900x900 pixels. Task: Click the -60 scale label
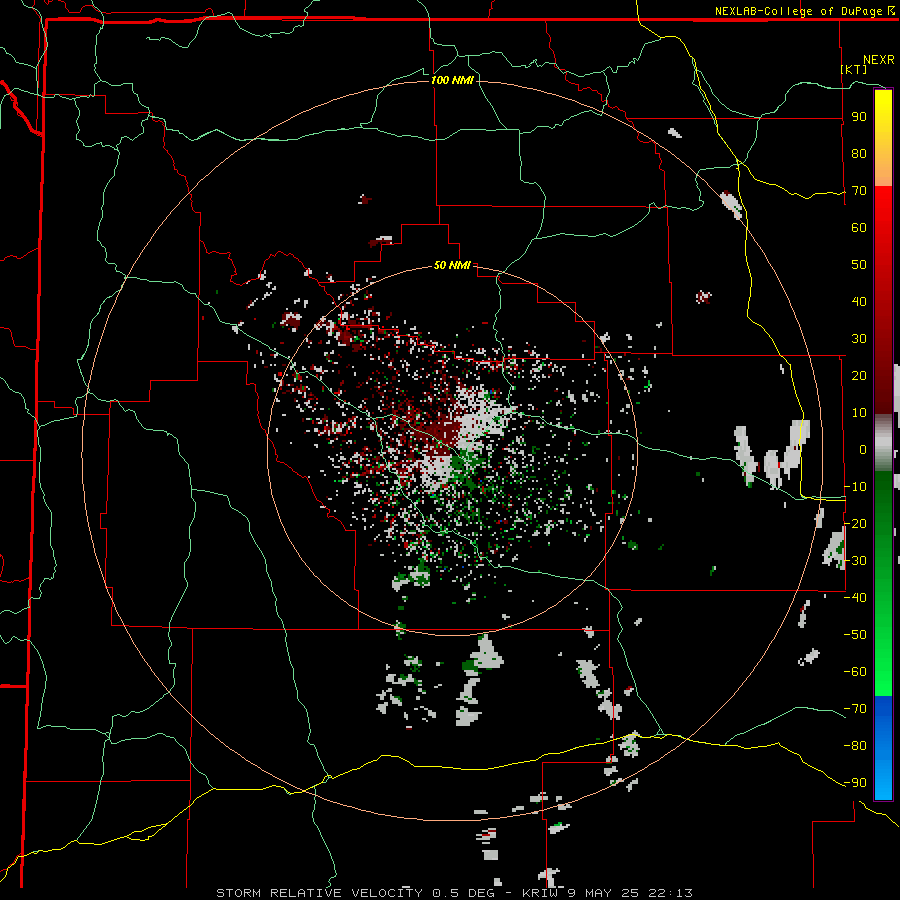point(855,672)
